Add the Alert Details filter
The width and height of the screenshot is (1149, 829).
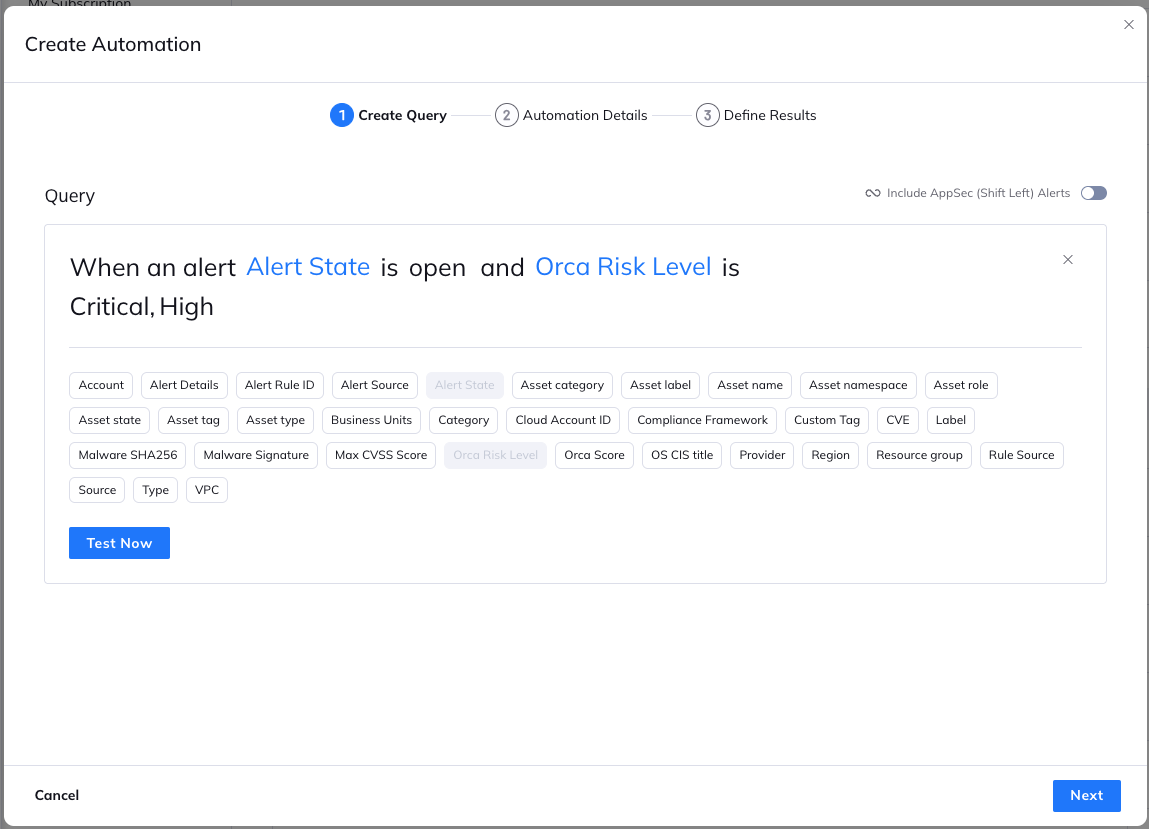tap(184, 385)
